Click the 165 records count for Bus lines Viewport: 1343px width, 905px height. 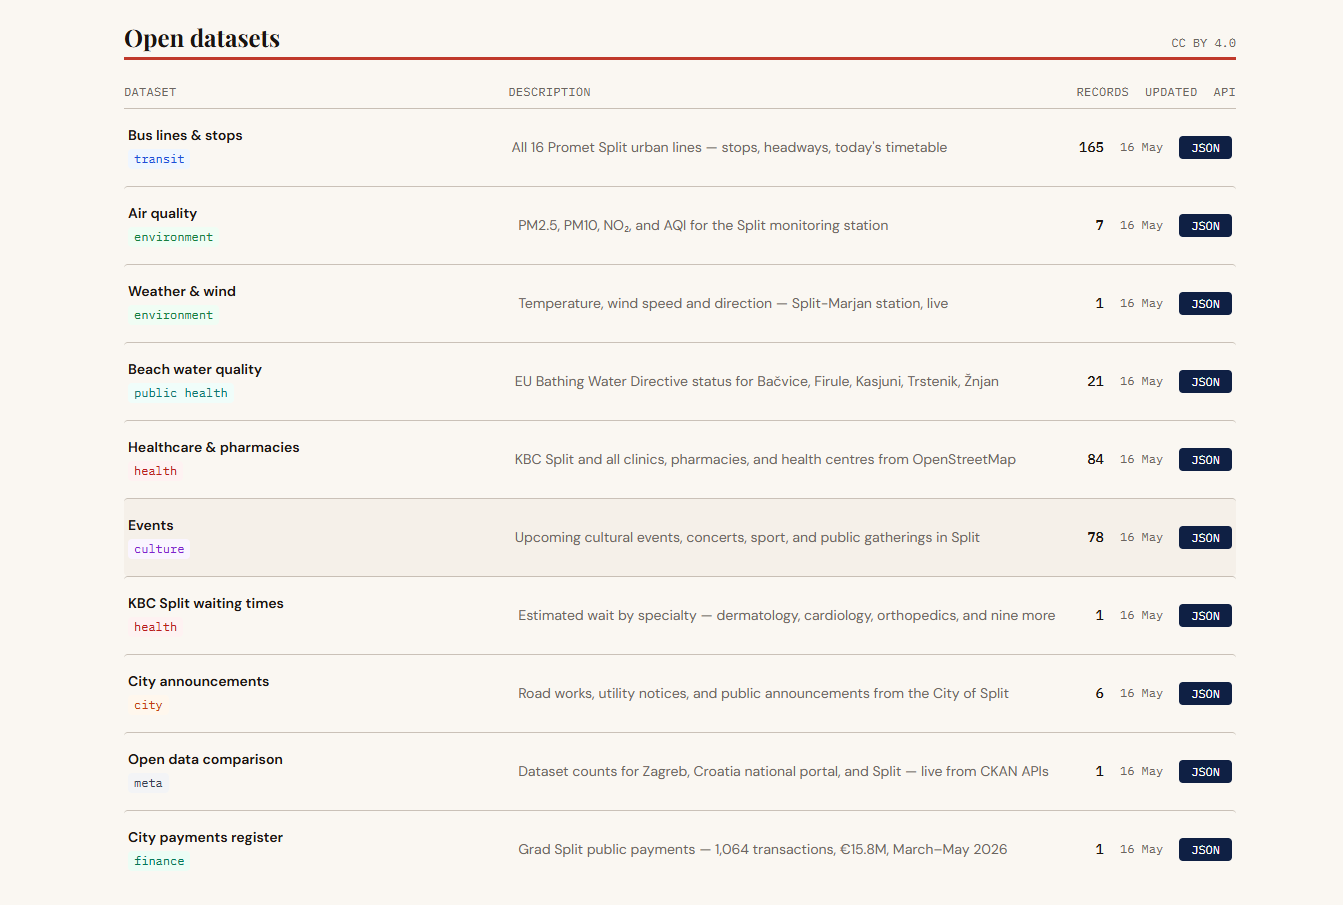pos(1091,147)
